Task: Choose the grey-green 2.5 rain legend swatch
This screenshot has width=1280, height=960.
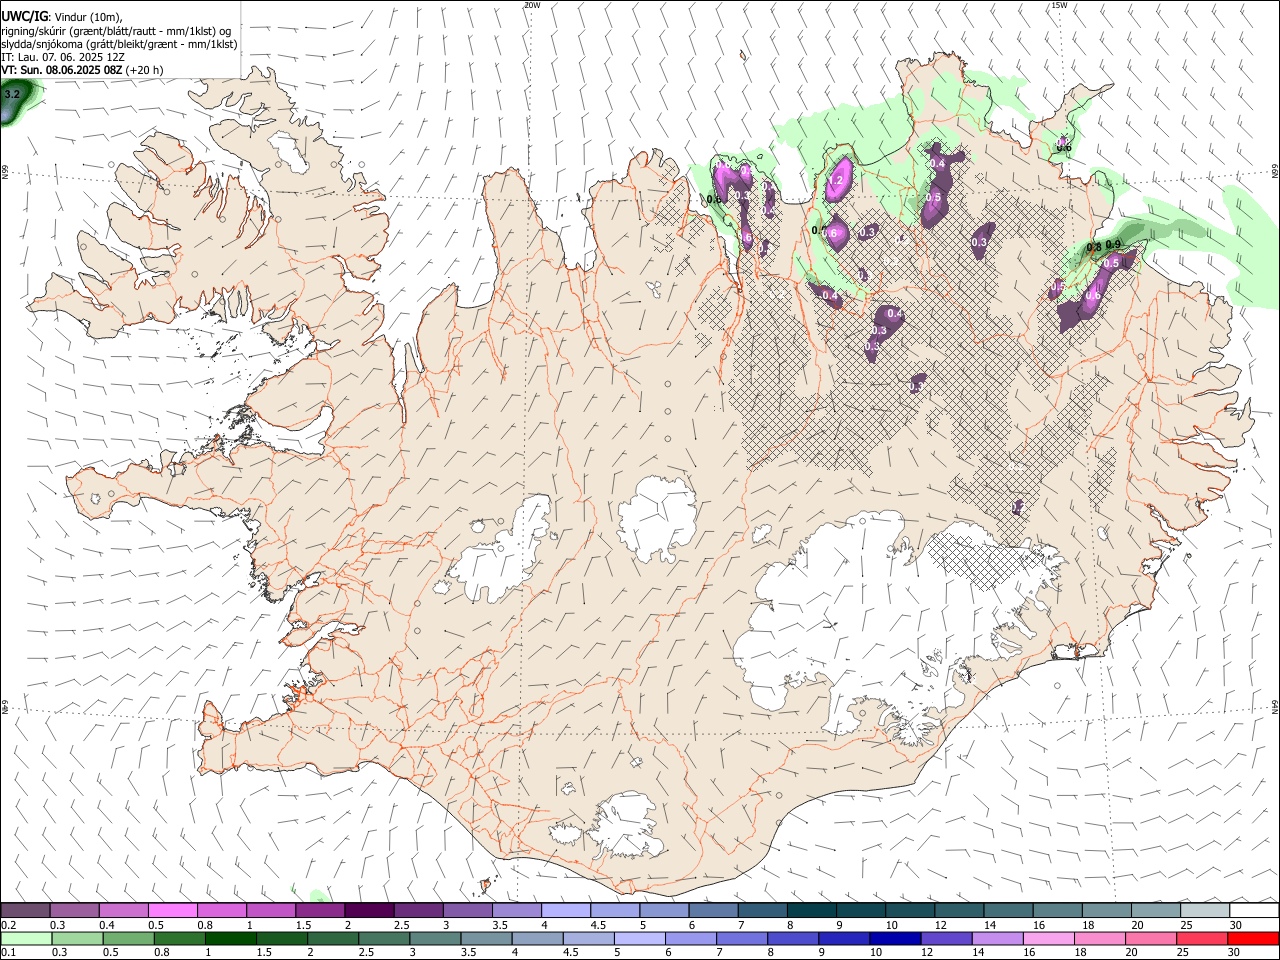Action: [383, 938]
